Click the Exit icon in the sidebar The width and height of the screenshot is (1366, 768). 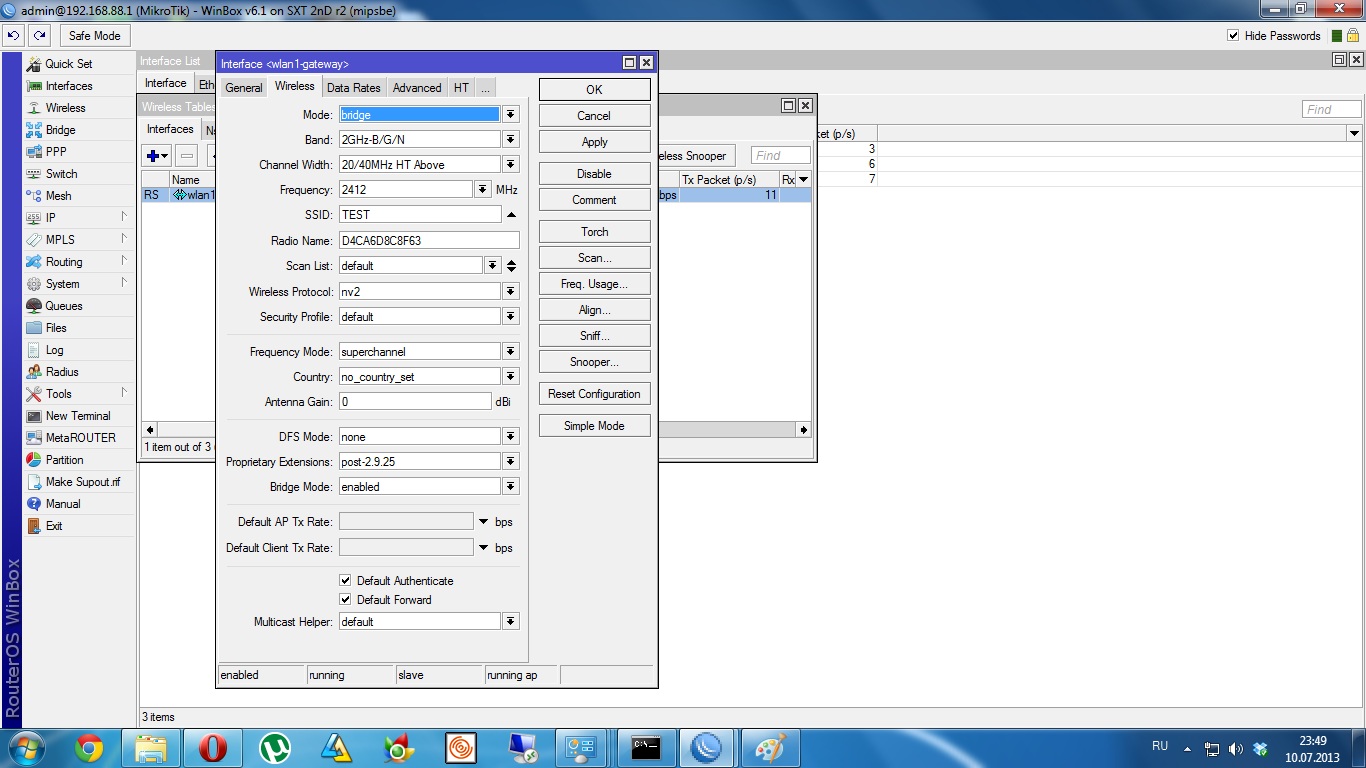point(35,526)
